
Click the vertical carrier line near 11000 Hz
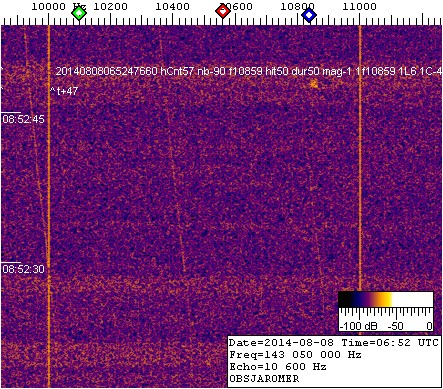tap(360, 158)
